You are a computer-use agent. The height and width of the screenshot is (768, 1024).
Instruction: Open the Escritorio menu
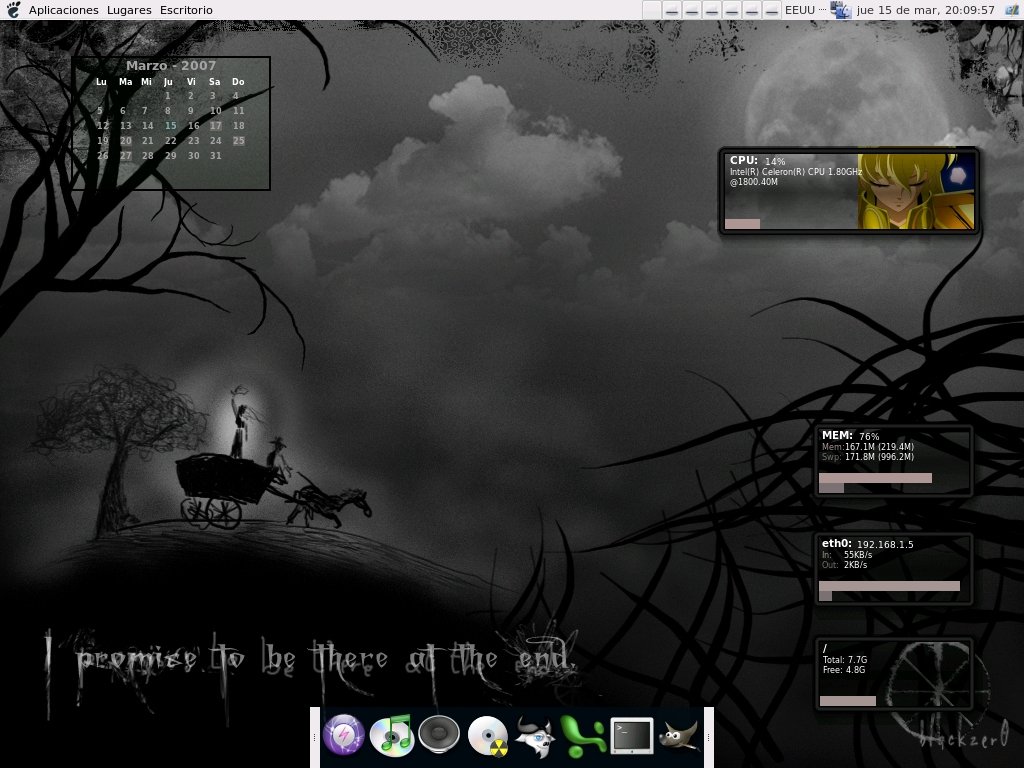186,10
